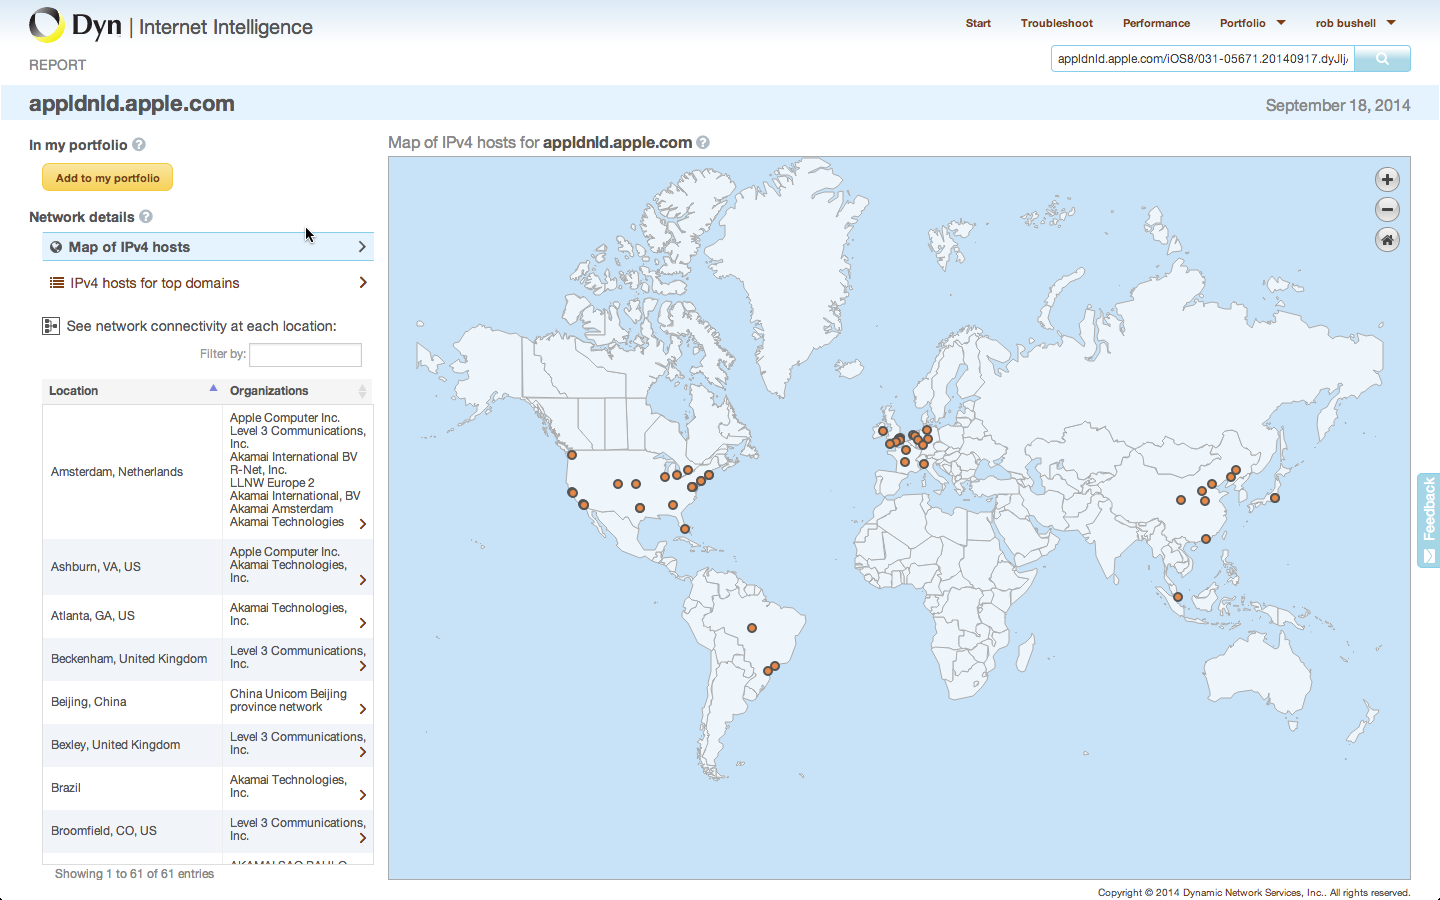Click Add to my portfolio button
The height and width of the screenshot is (900, 1440).
click(107, 178)
